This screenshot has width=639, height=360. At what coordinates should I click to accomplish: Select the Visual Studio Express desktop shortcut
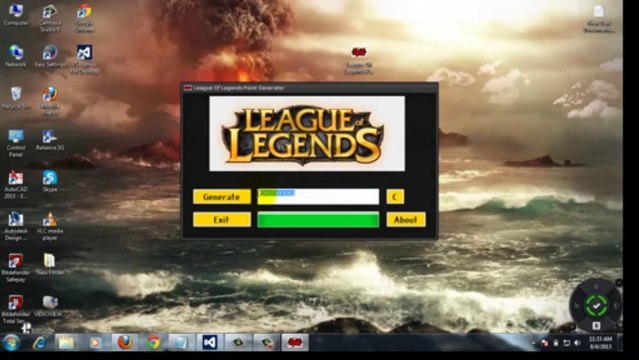click(84, 60)
